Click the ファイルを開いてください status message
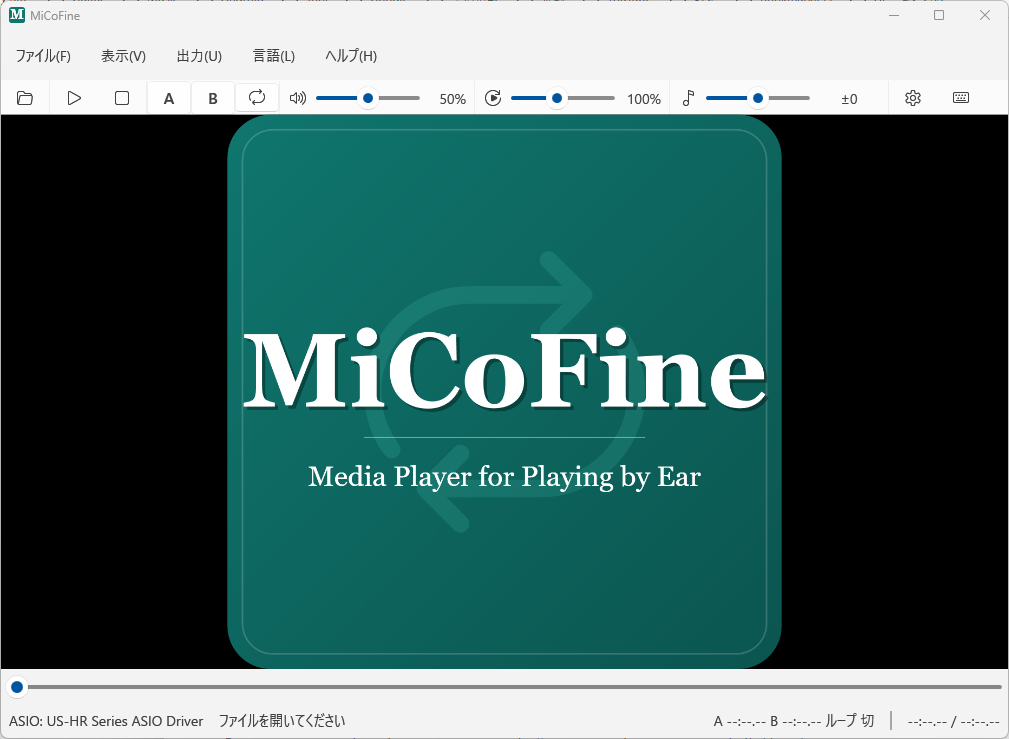The width and height of the screenshot is (1009, 739). pyautogui.click(x=282, y=721)
